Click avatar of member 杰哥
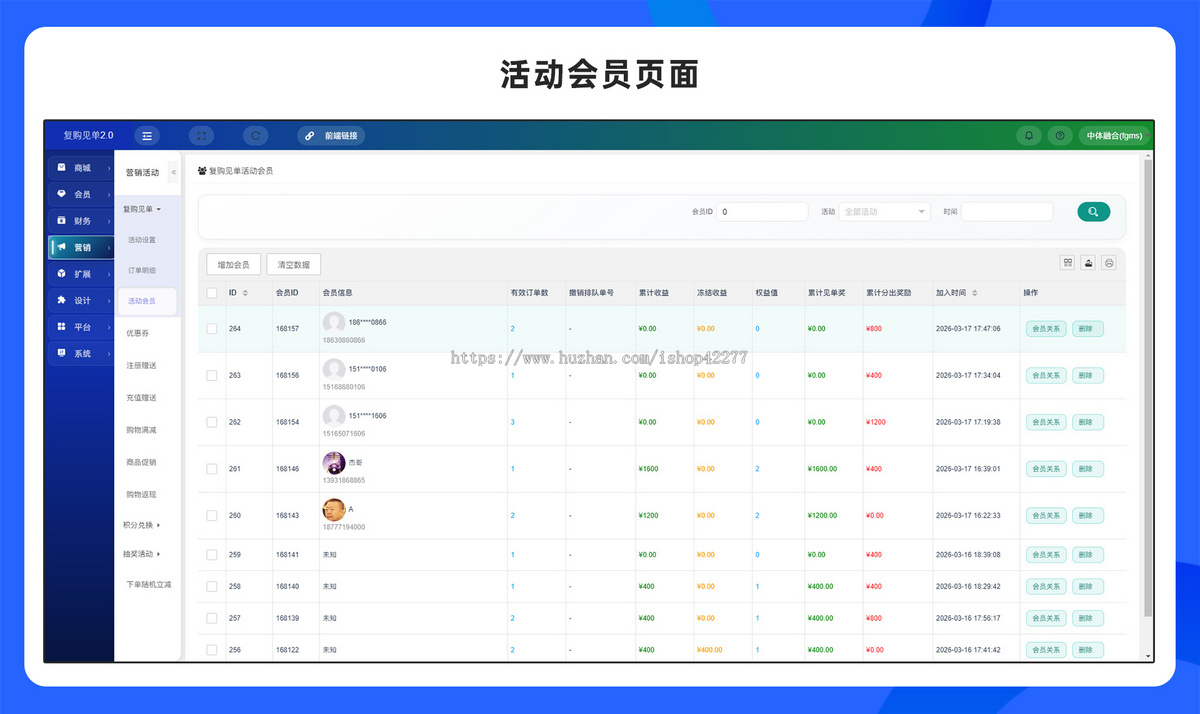This screenshot has width=1200, height=714. point(334,463)
